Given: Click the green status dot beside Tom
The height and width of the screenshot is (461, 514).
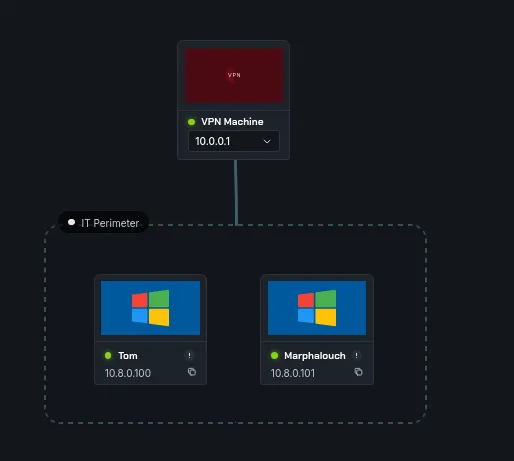Looking at the screenshot, I should click(x=108, y=356).
